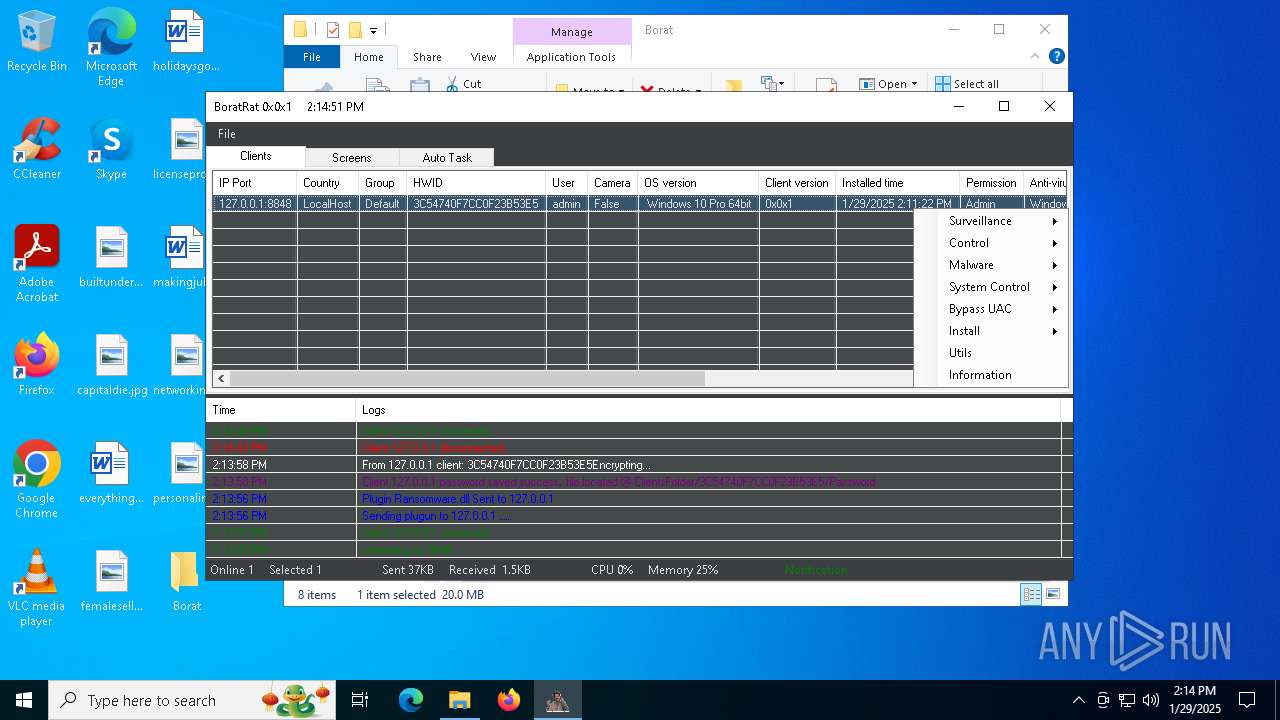1280x720 pixels.
Task: Sort clients by Camera column
Action: 613,183
